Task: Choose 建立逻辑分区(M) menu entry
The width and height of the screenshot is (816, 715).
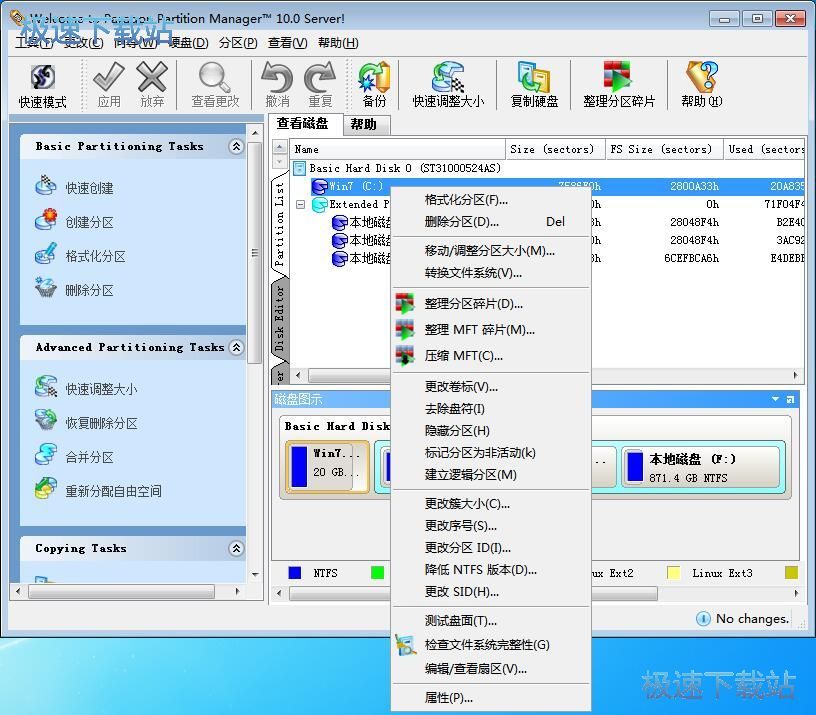Action: coord(491,475)
